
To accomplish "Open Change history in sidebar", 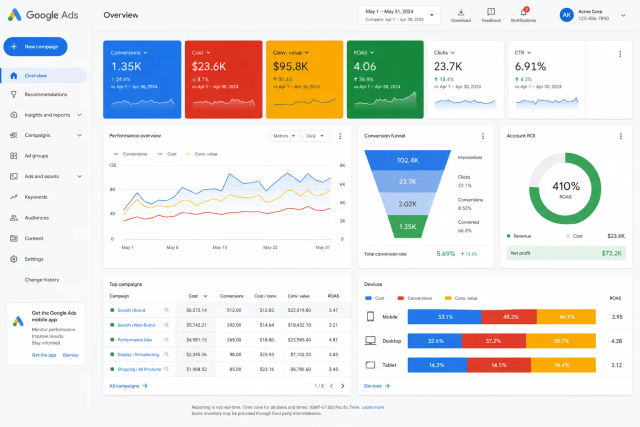I will (x=42, y=280).
